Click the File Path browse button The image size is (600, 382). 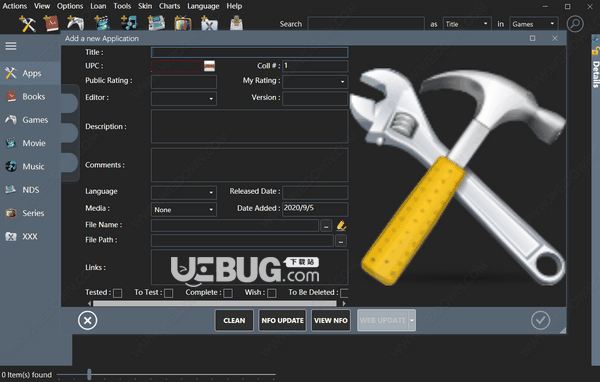(341, 241)
